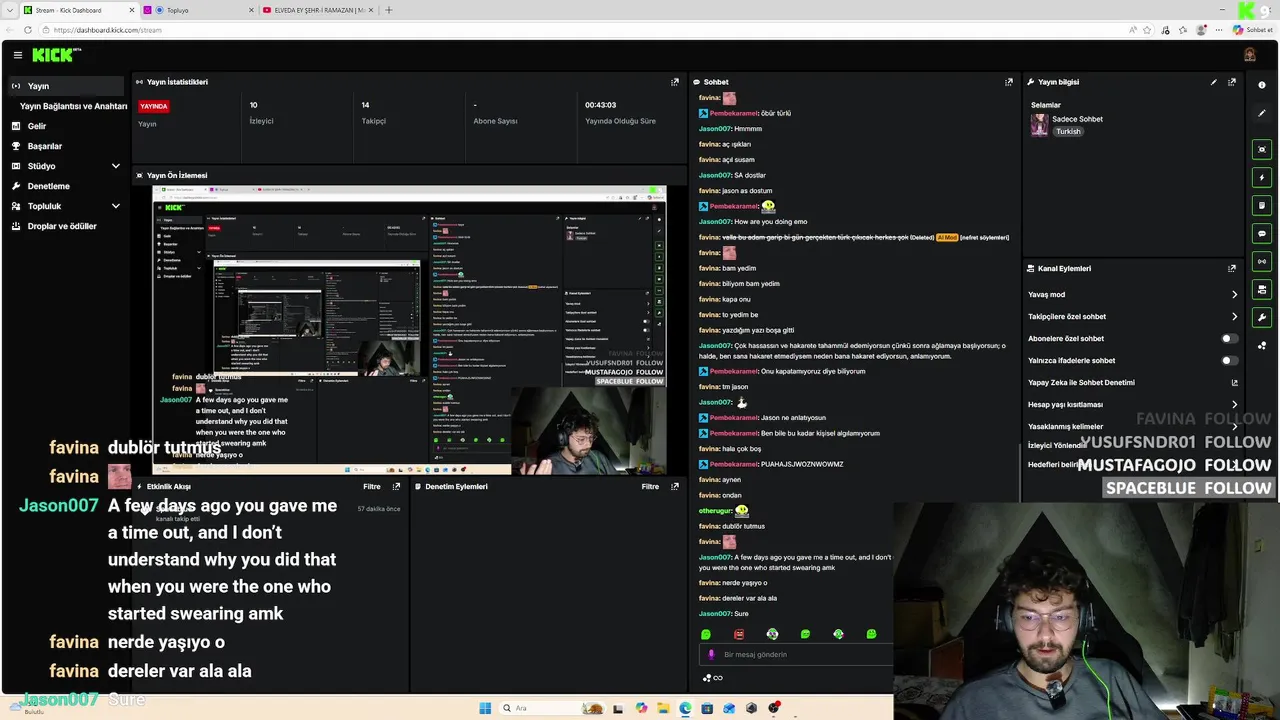The image size is (1280, 720).
Task: Open Takipçilere özel sohbet settings arrow
Action: tap(1235, 316)
